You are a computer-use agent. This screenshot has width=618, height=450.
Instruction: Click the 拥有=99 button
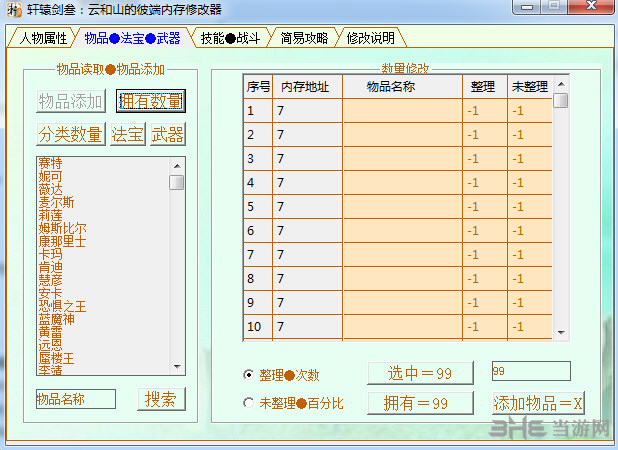tap(420, 403)
